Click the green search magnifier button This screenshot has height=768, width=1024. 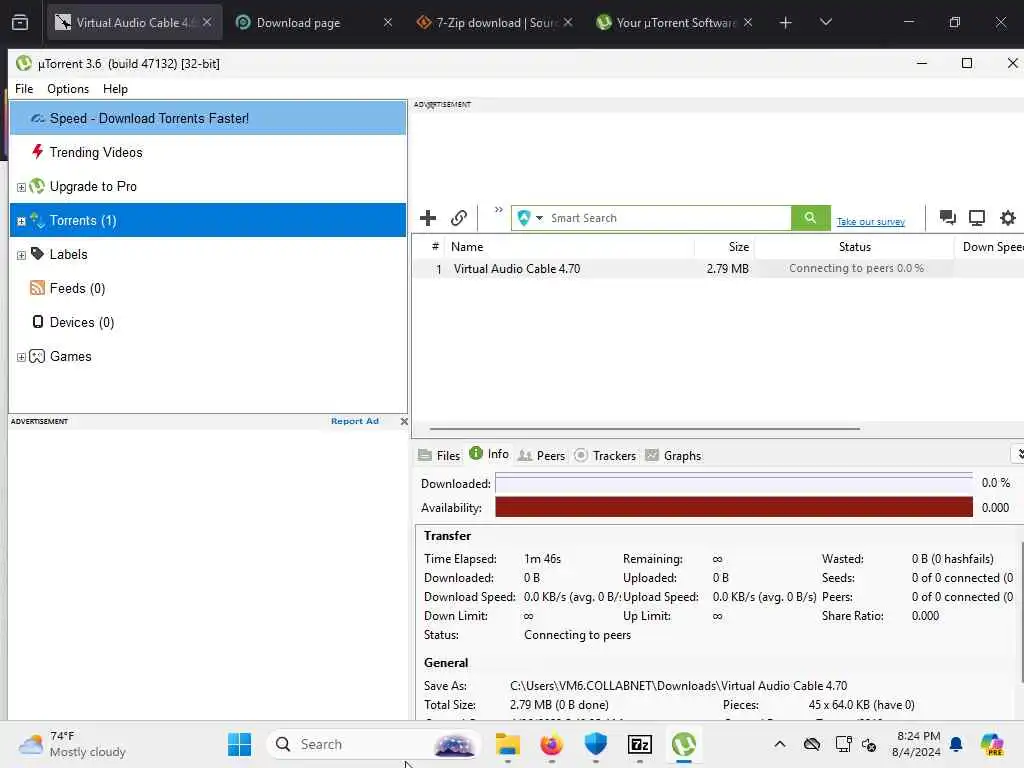point(810,217)
